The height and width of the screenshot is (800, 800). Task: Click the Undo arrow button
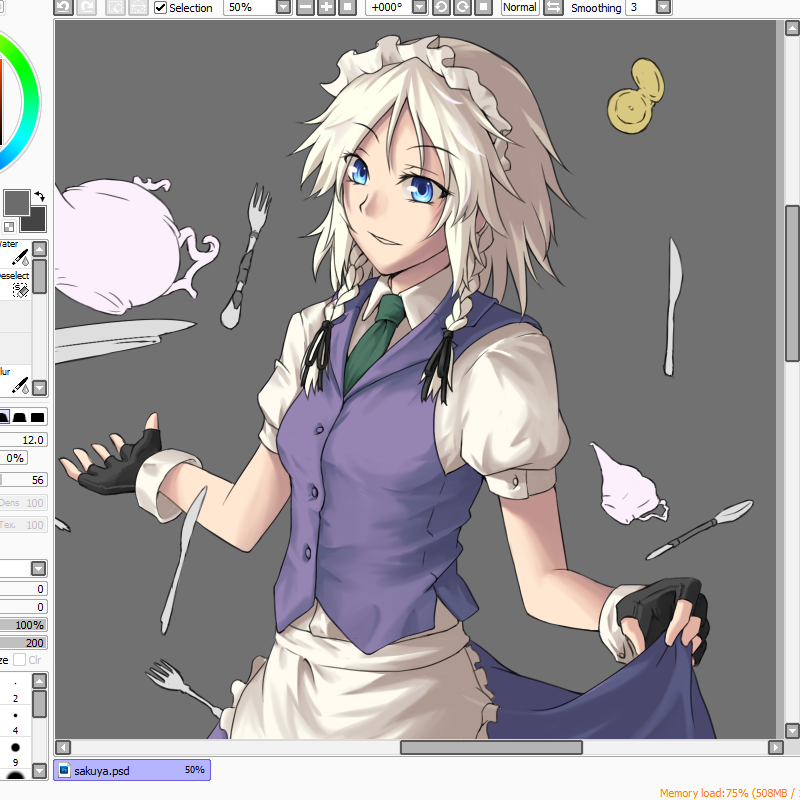(63, 7)
